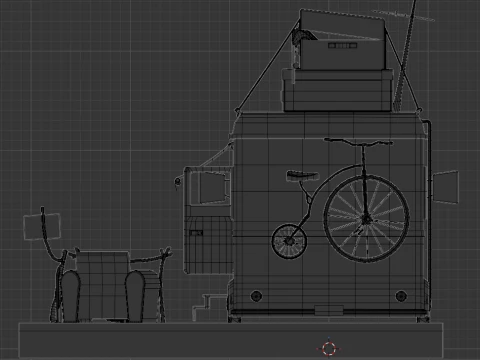Select the large front wheel of the bicycle
The height and width of the screenshot is (360, 480).
point(367,219)
